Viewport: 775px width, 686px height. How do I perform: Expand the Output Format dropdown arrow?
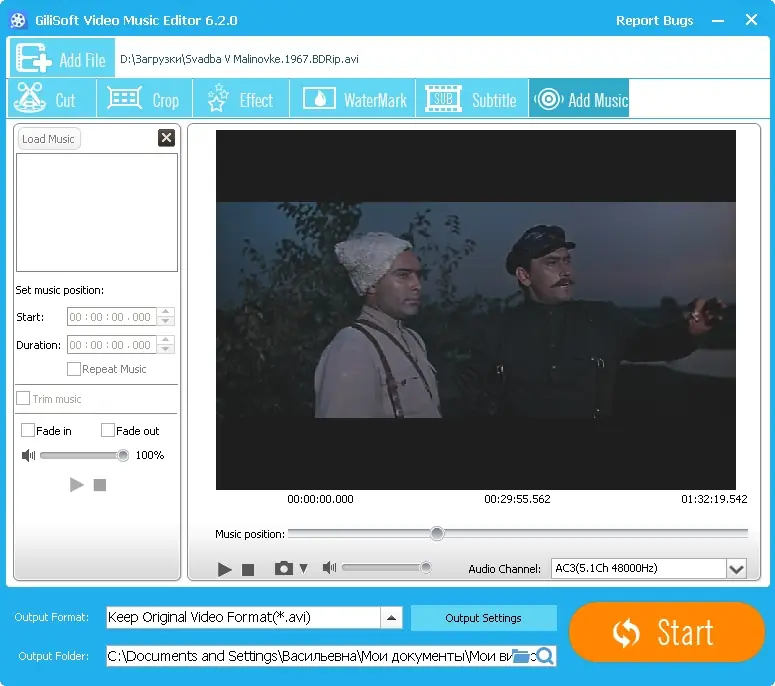coord(391,617)
